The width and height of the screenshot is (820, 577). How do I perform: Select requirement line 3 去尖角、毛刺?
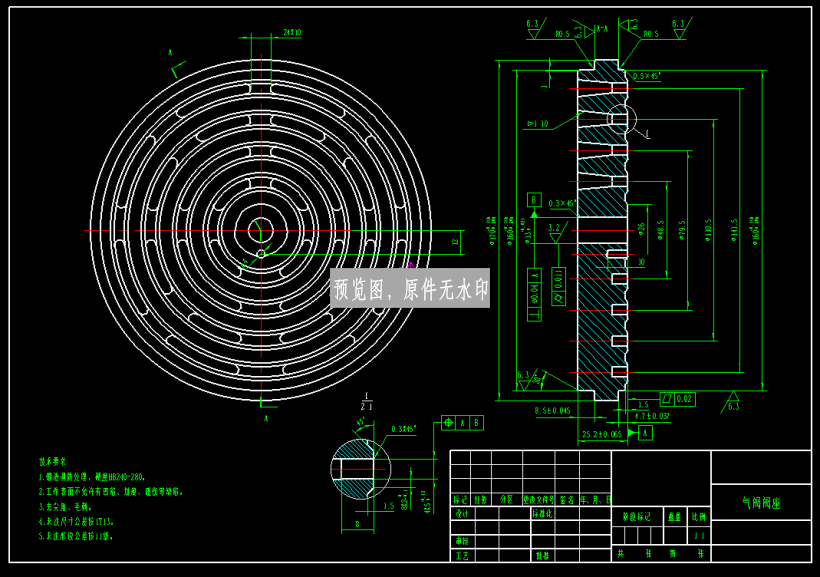tap(65, 506)
